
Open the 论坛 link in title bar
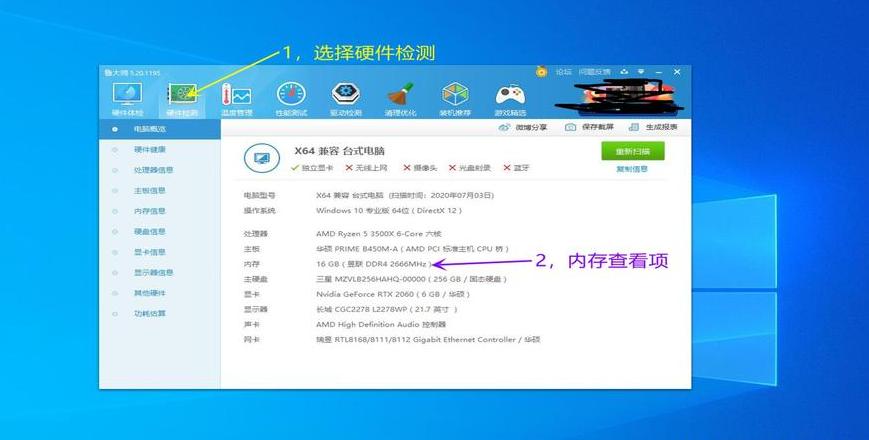564,72
